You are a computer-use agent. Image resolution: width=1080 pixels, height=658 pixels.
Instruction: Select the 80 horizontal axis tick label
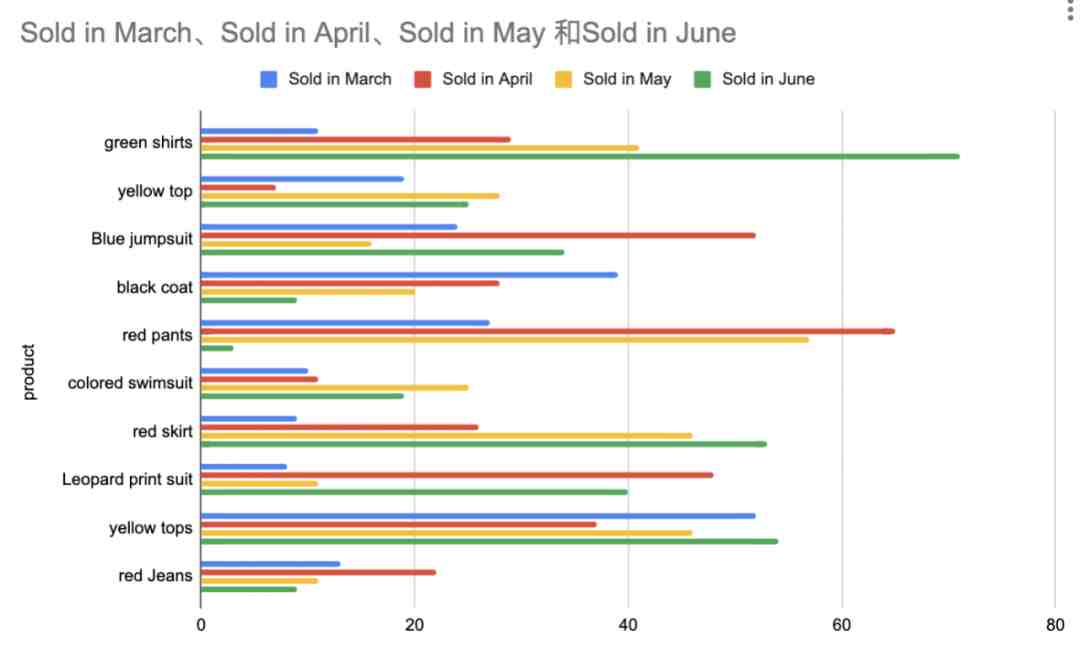[x=1055, y=625]
